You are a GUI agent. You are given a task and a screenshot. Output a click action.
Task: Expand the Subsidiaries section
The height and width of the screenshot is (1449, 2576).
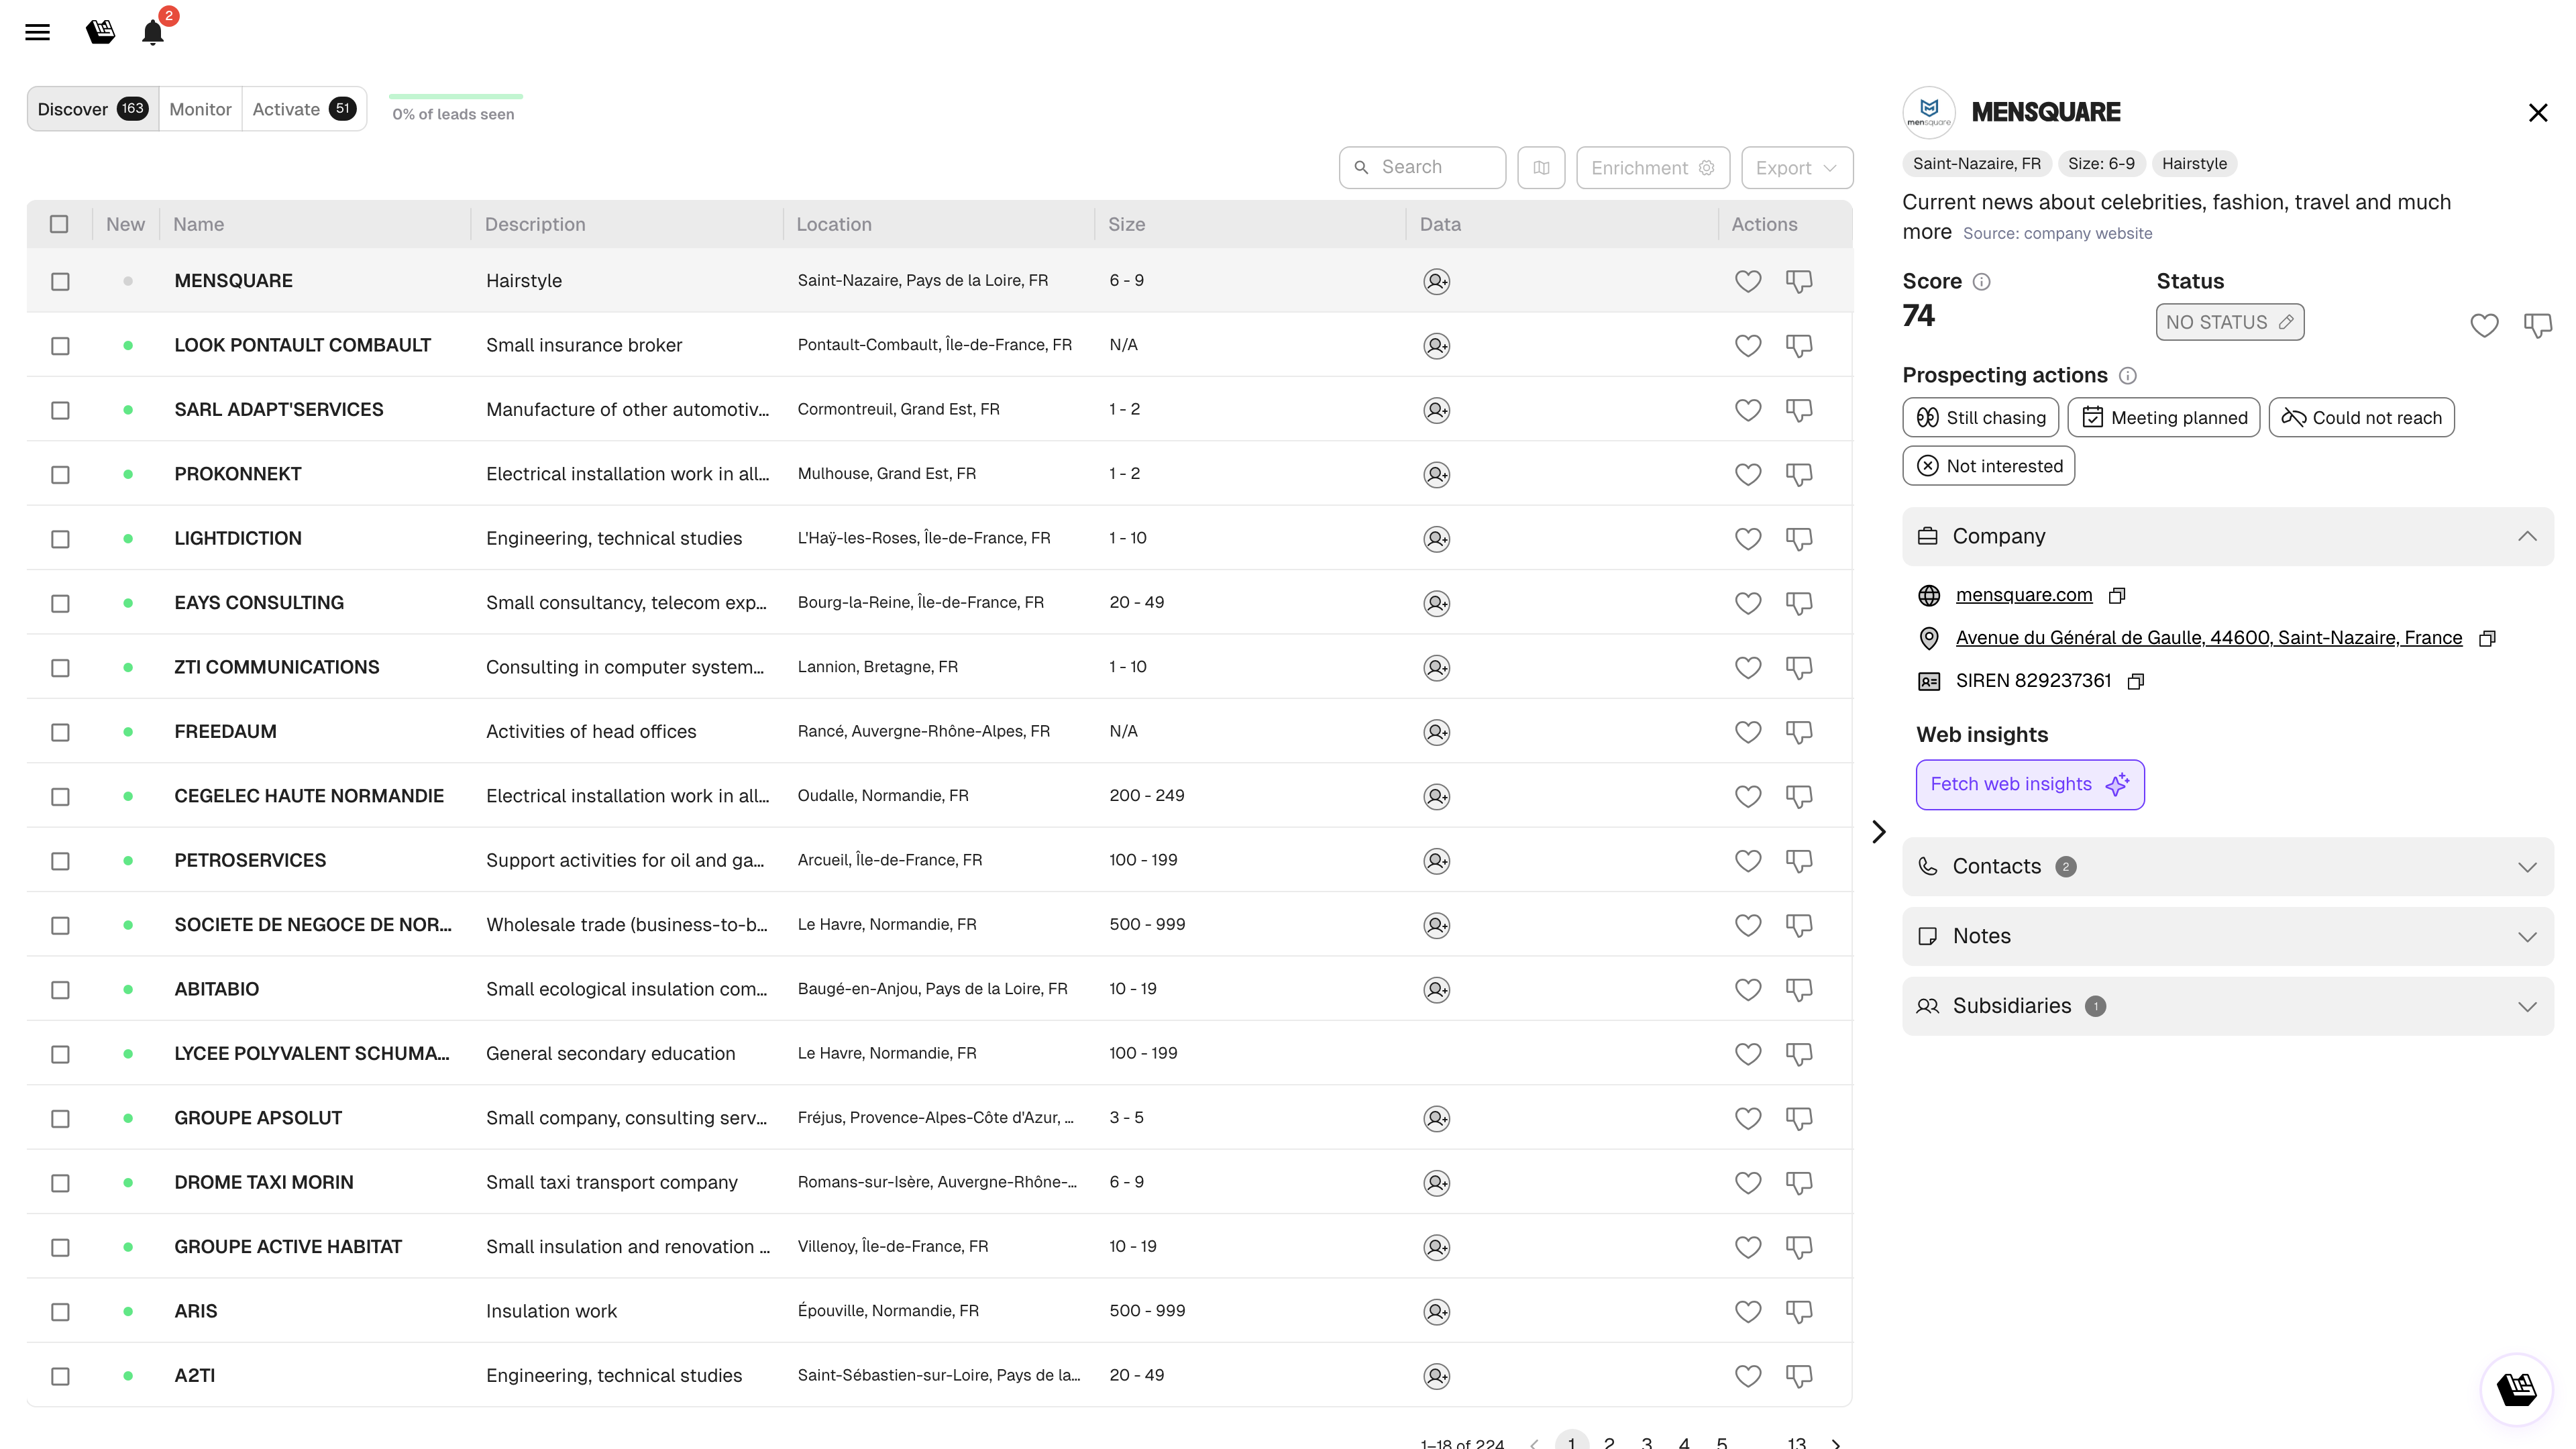click(2227, 1006)
